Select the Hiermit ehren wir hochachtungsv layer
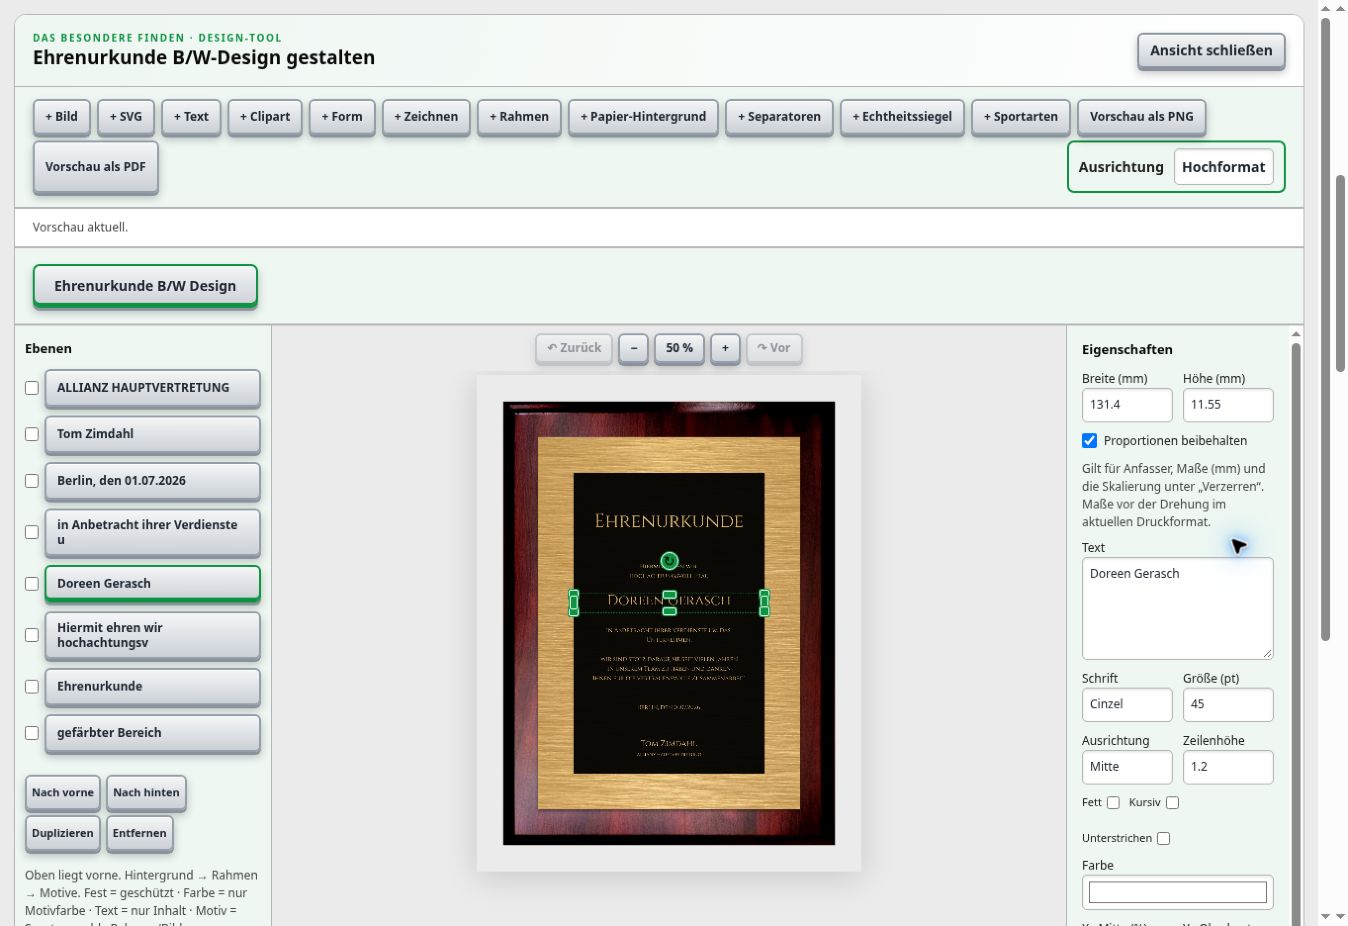1348x926 pixels. click(152, 635)
